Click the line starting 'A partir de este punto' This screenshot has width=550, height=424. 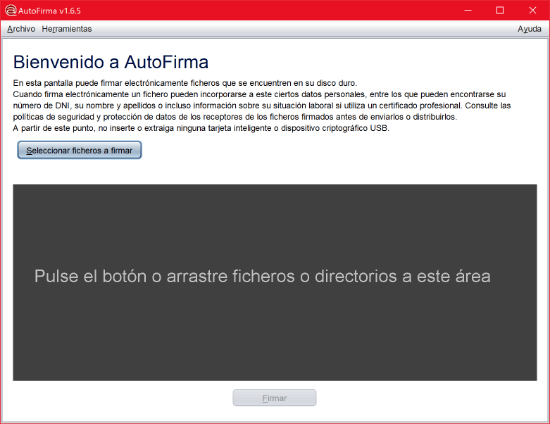(201, 128)
